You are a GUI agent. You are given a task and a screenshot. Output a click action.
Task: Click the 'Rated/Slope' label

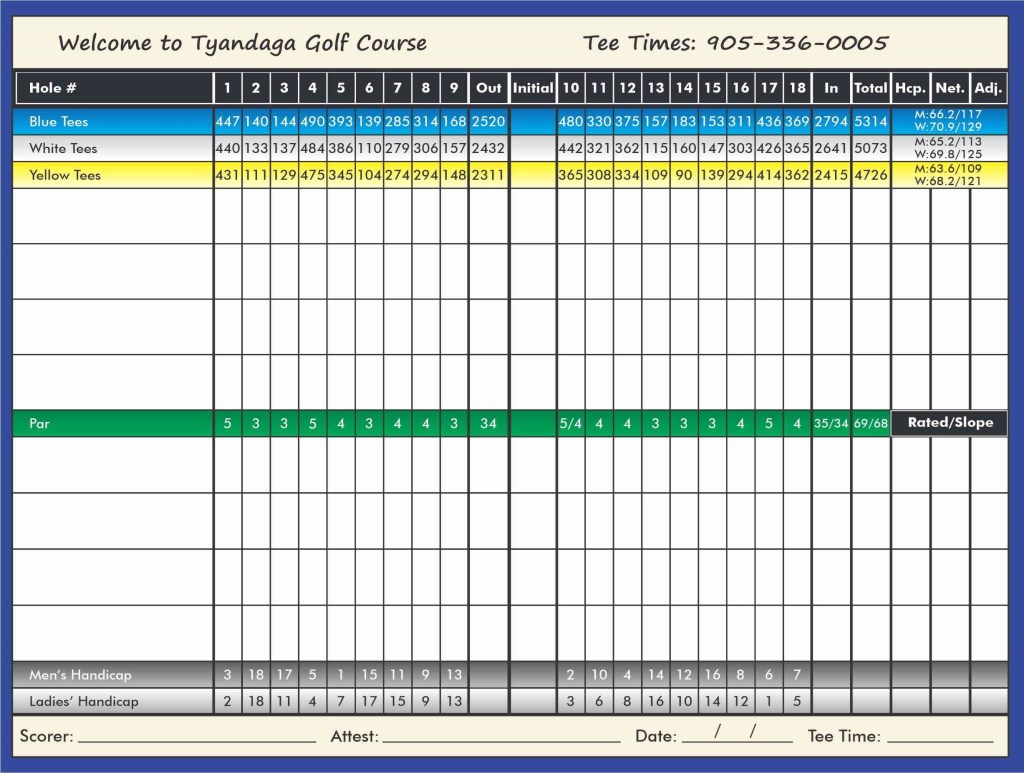[x=950, y=422]
